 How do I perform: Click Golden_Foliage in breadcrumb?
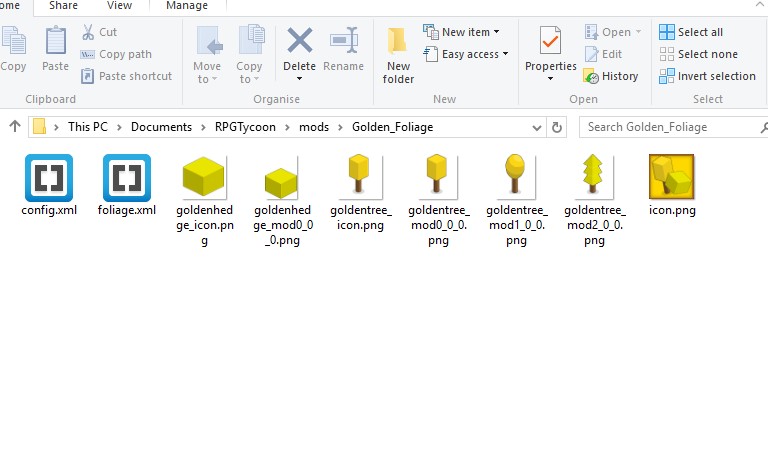point(392,127)
